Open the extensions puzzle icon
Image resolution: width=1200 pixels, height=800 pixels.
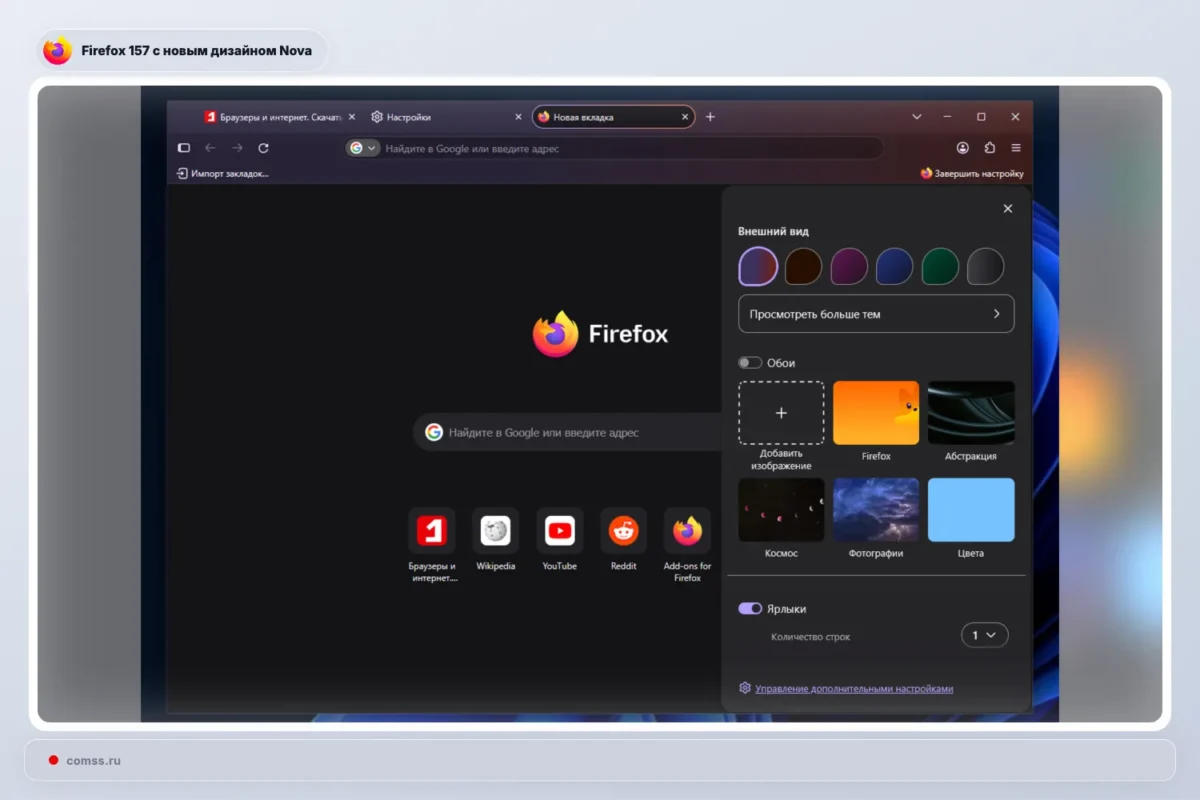(x=989, y=148)
